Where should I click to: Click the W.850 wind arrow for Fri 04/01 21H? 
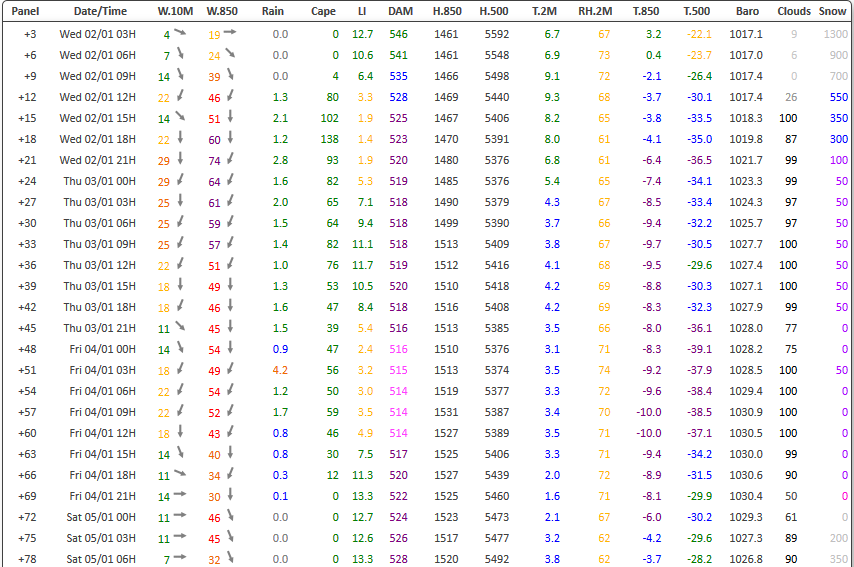(230, 495)
